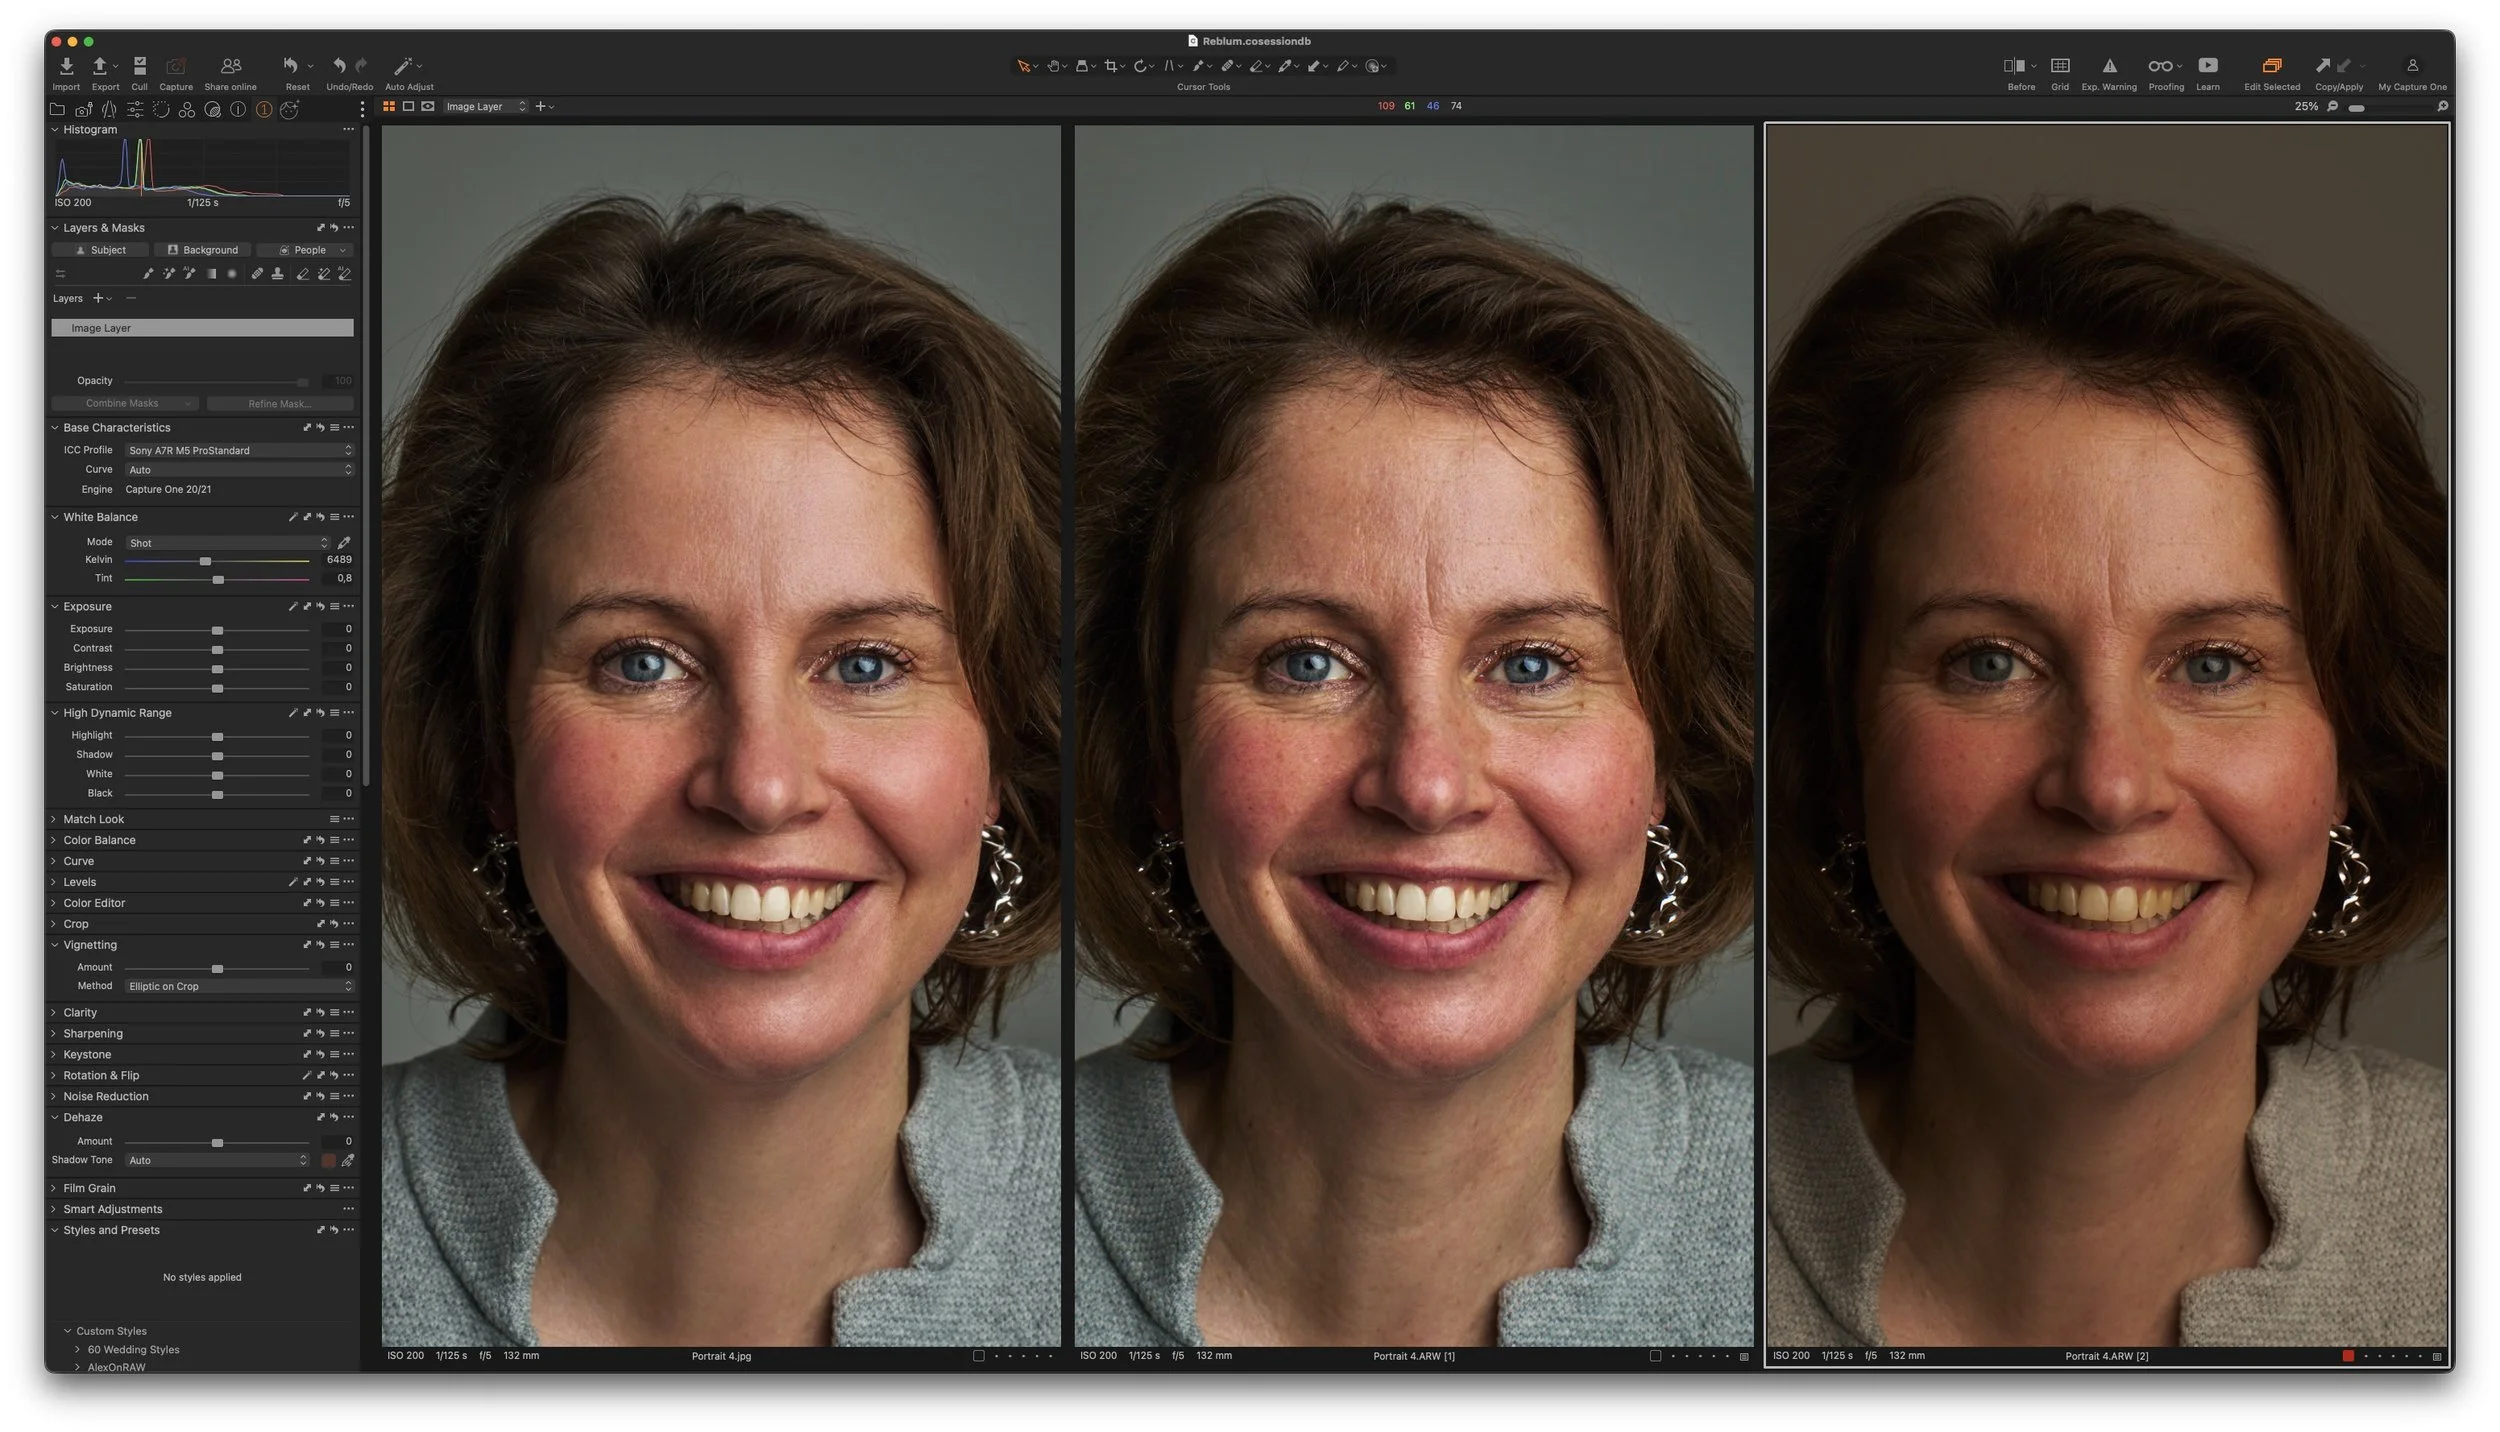Open the Cull tool
This screenshot has width=2500, height=1432.
(x=139, y=66)
